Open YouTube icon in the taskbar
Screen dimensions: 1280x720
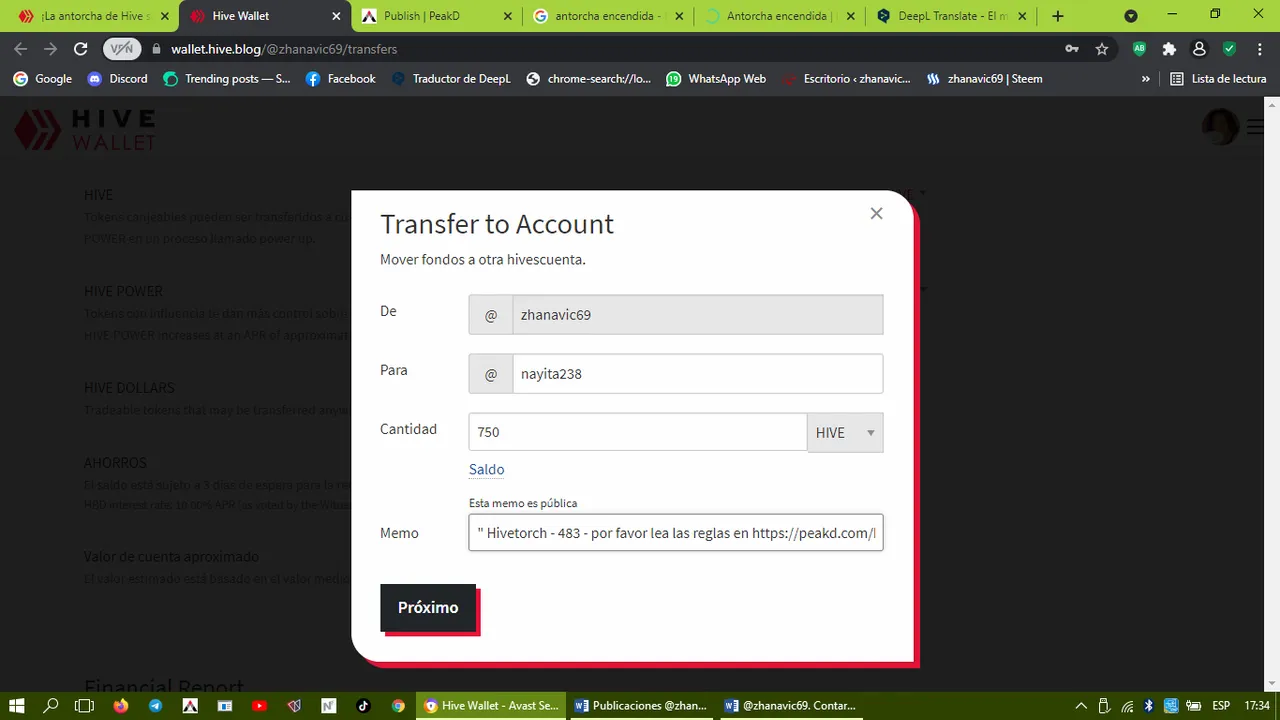(x=259, y=705)
